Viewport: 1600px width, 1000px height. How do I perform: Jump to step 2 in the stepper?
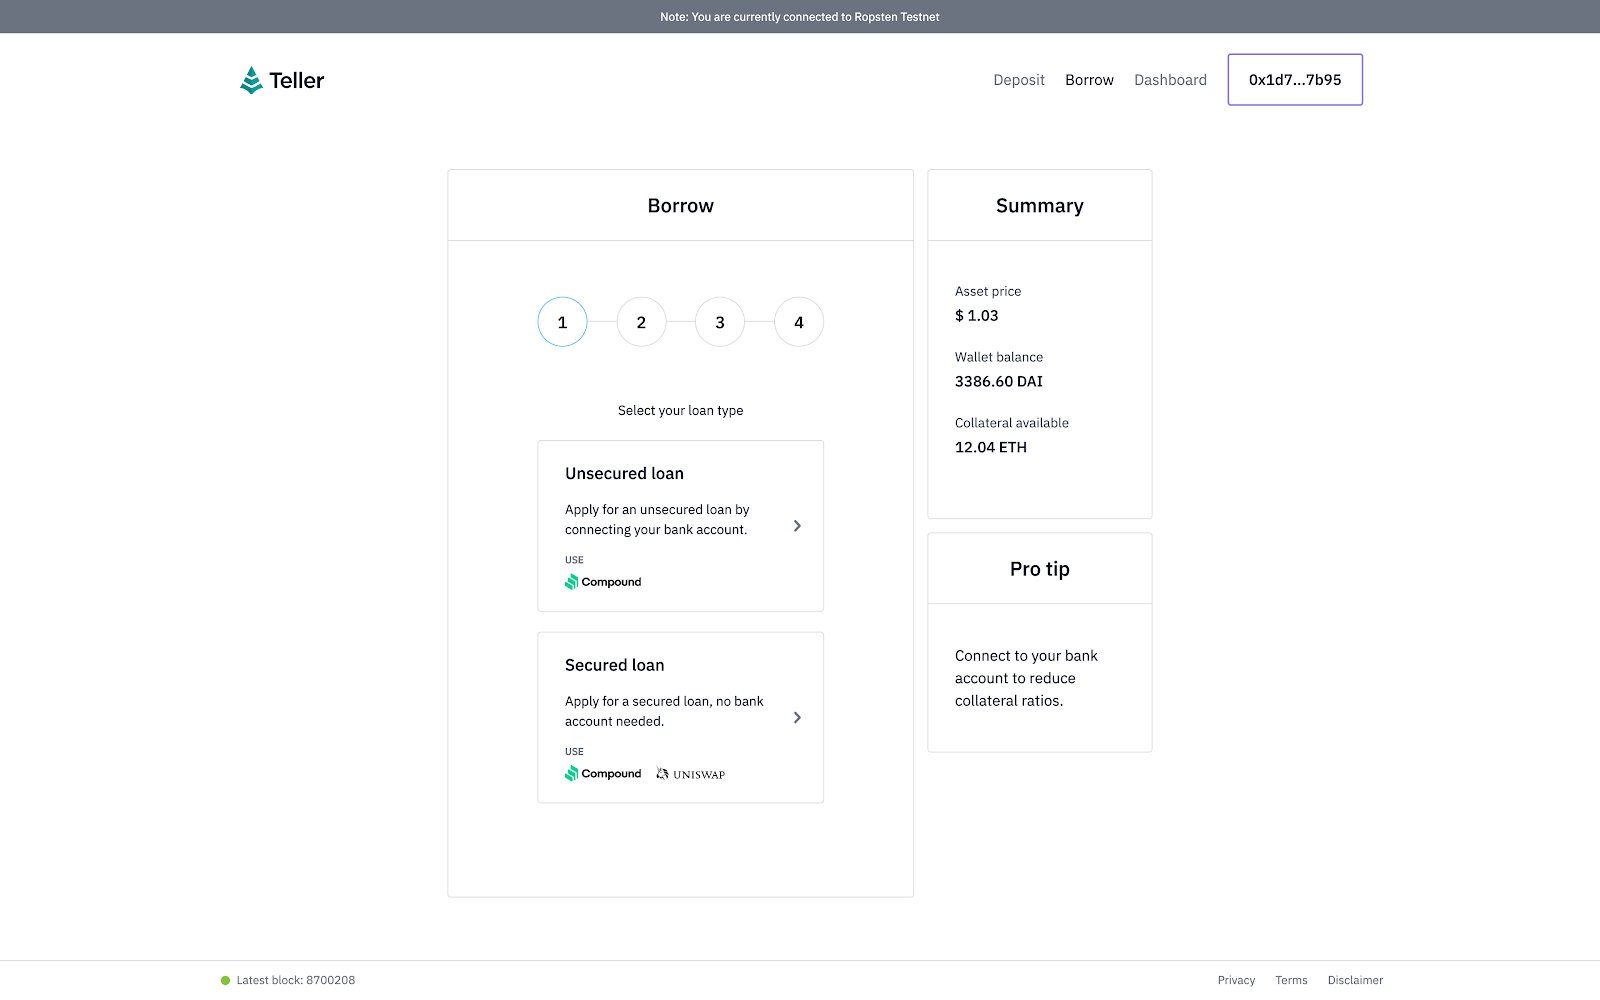pos(641,322)
